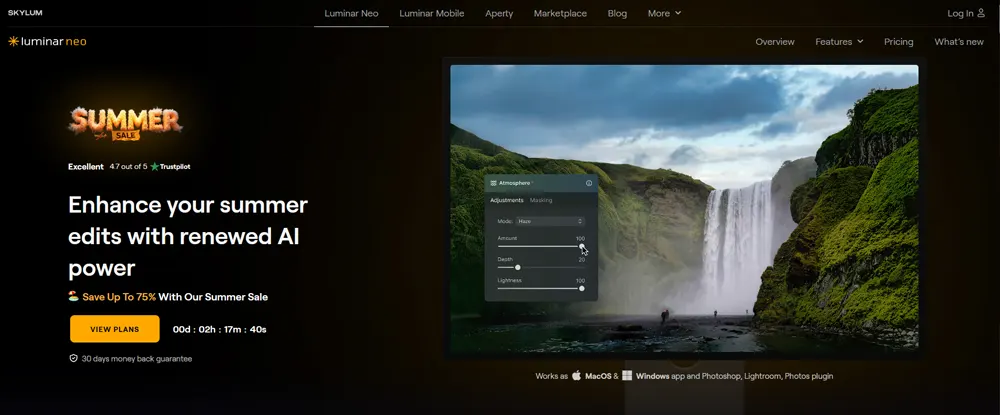
Task: Click the Atmosphere panel info icon
Action: 588,183
